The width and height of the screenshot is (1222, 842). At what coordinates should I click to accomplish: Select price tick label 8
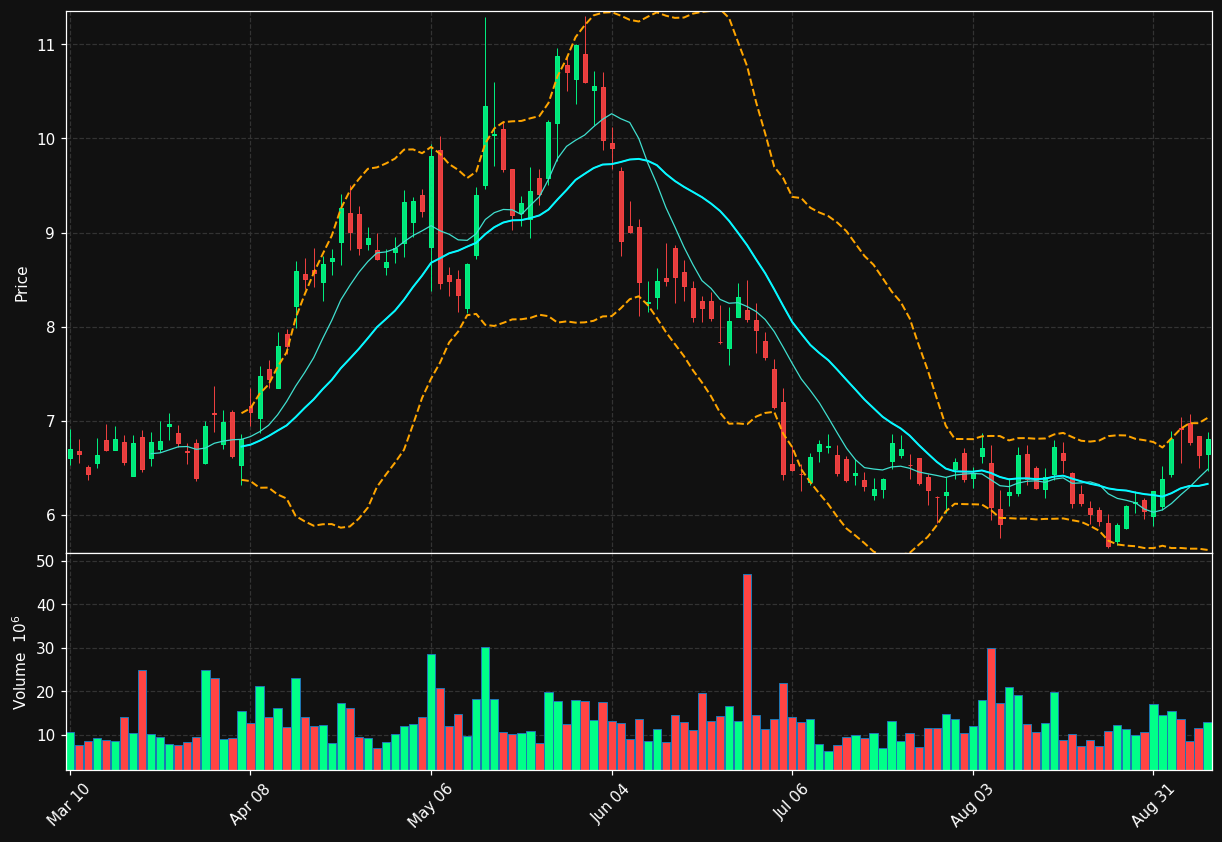(51, 327)
